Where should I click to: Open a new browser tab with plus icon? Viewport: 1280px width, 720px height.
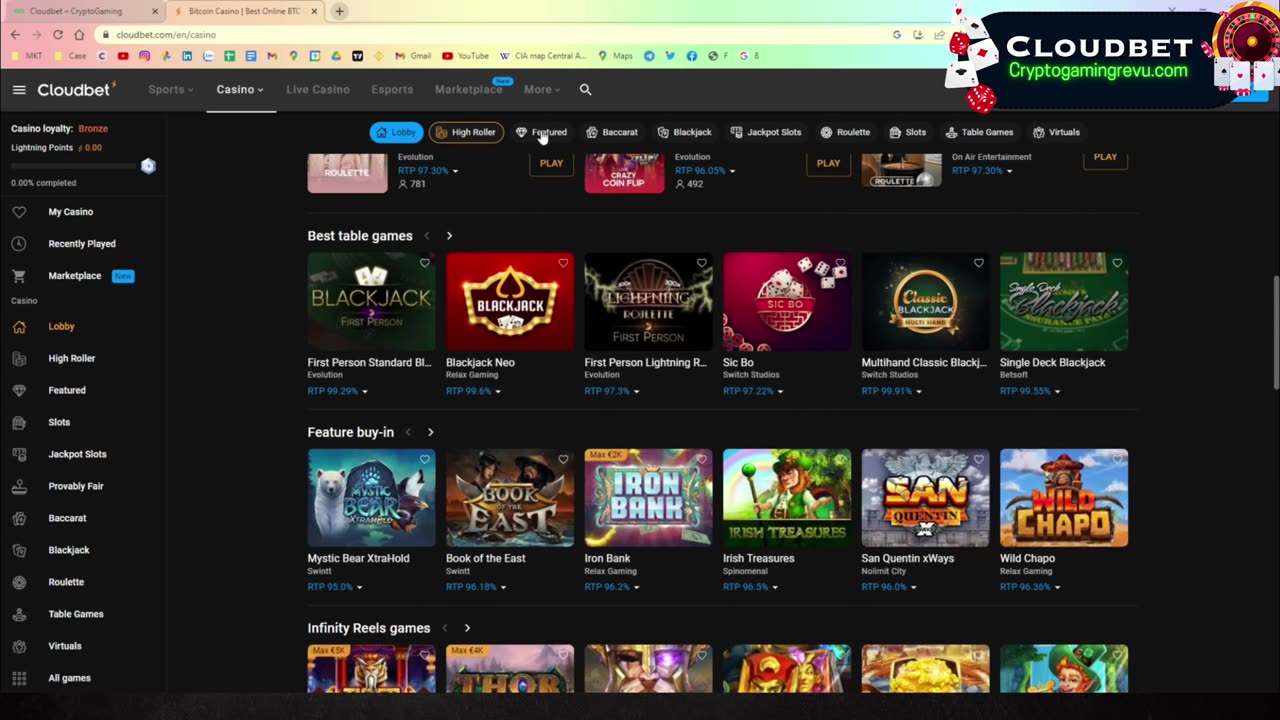[339, 11]
